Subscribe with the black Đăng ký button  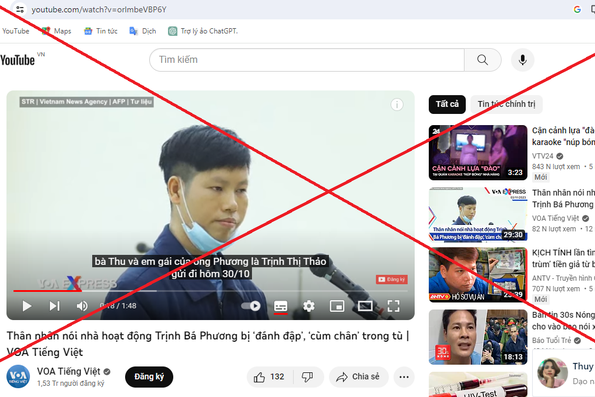click(x=149, y=377)
